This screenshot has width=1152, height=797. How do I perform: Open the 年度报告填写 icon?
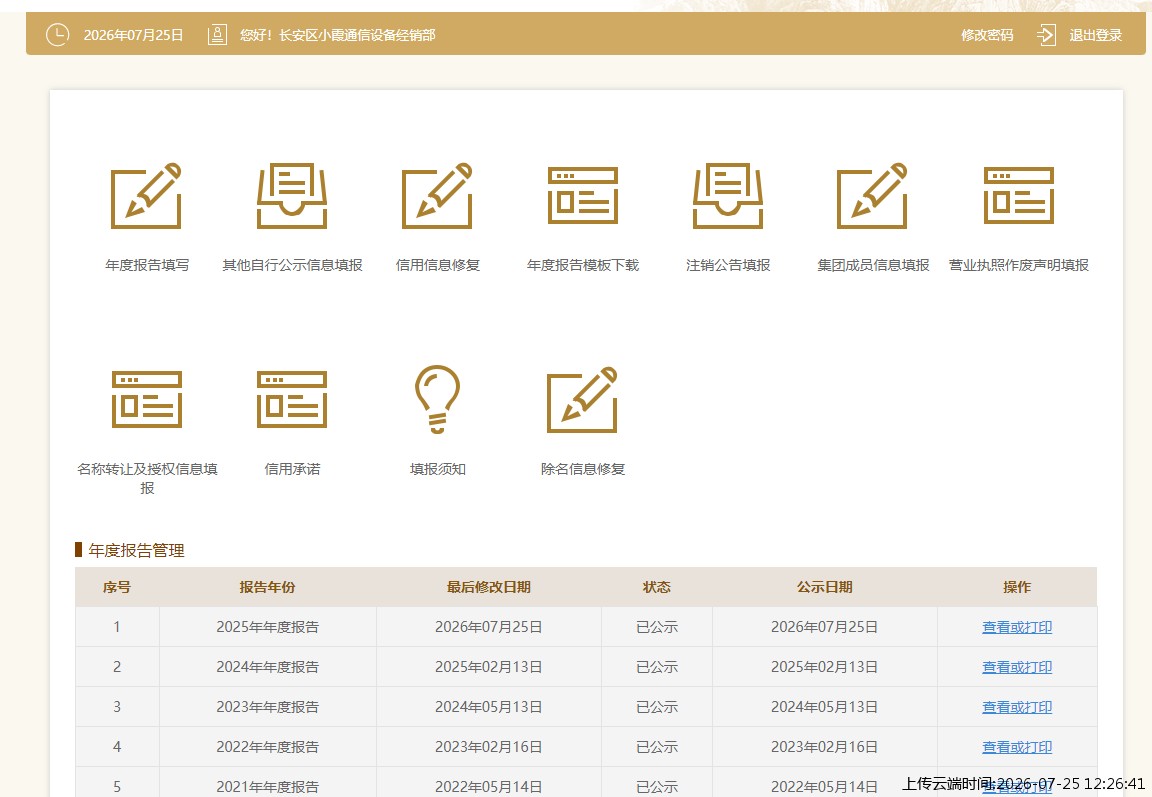(146, 195)
